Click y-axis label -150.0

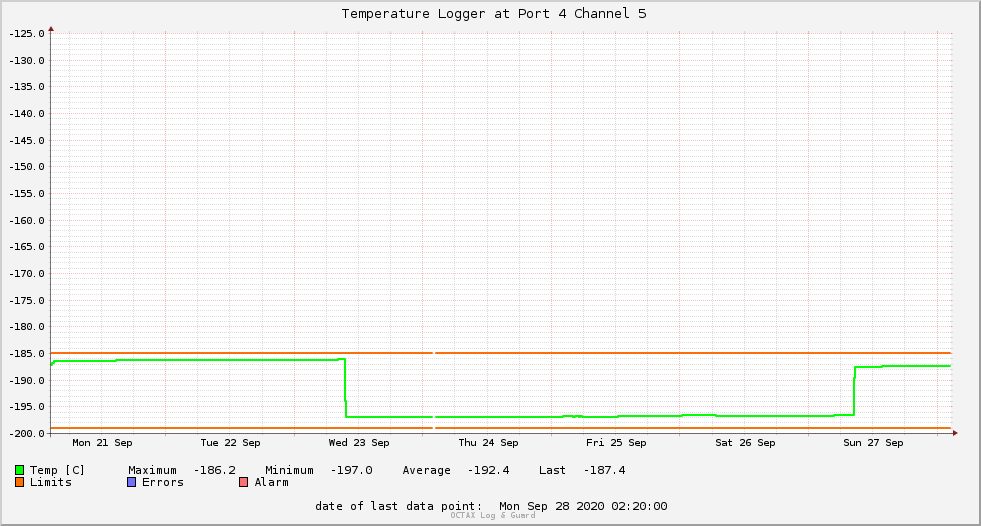27,167
